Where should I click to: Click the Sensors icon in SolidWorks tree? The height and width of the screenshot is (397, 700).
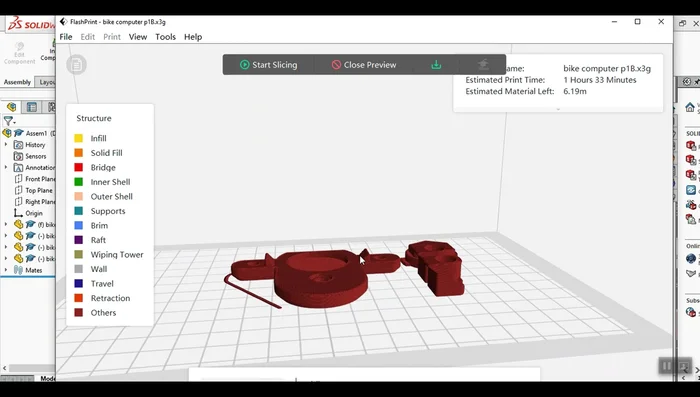18,156
